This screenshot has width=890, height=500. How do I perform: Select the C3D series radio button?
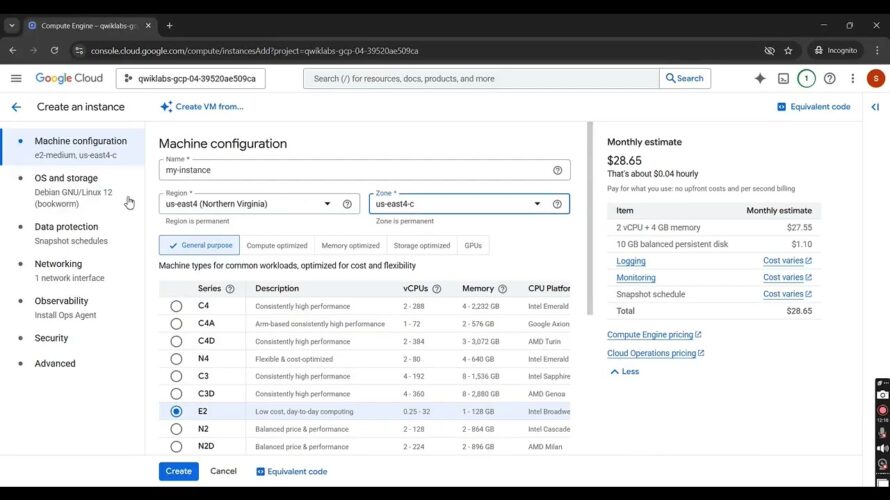point(176,394)
